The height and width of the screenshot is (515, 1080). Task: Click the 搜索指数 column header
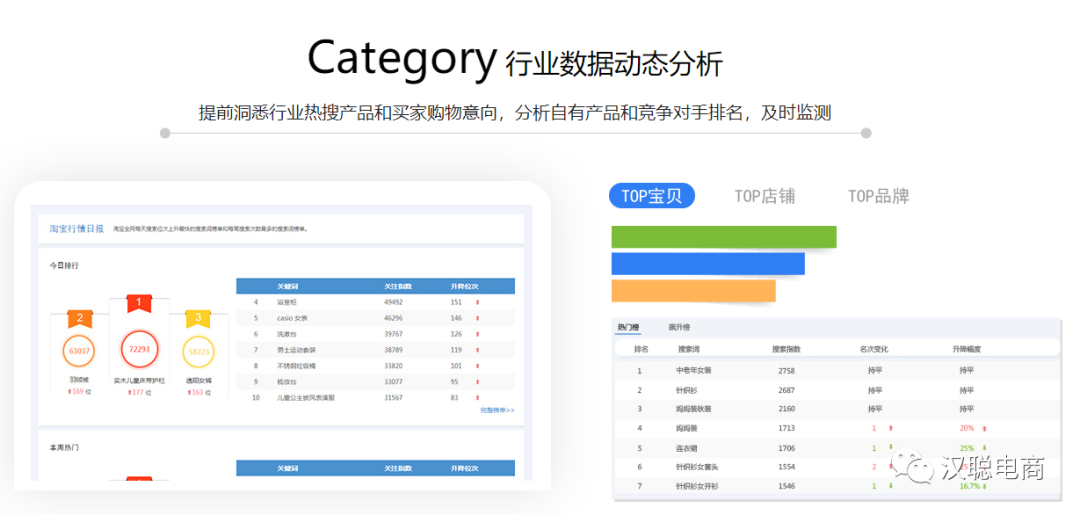(786, 349)
